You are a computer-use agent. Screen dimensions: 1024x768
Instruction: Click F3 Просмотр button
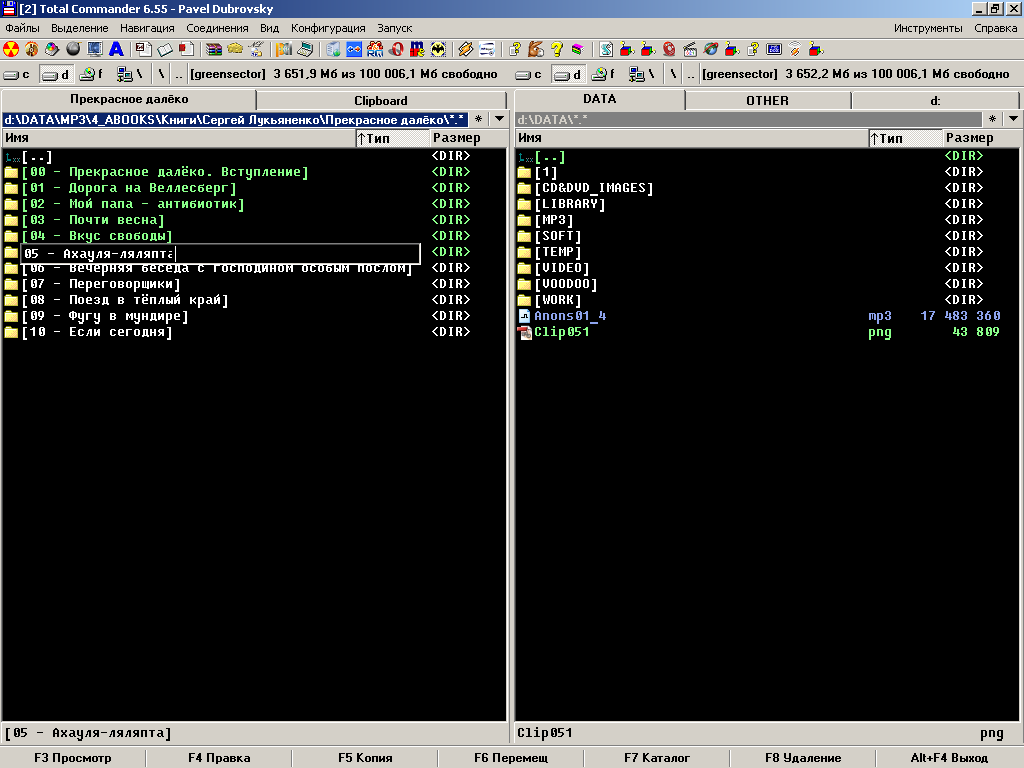[72, 758]
